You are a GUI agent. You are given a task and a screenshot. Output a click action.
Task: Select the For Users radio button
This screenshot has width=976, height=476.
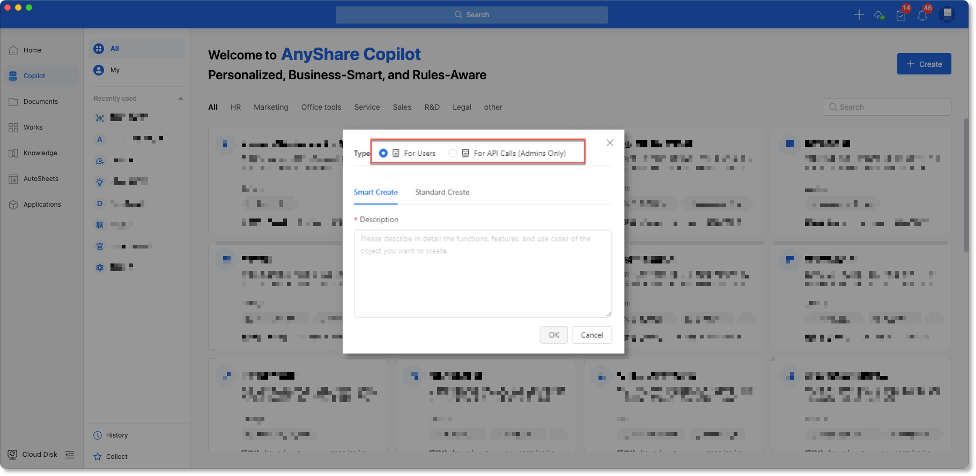(x=384, y=153)
